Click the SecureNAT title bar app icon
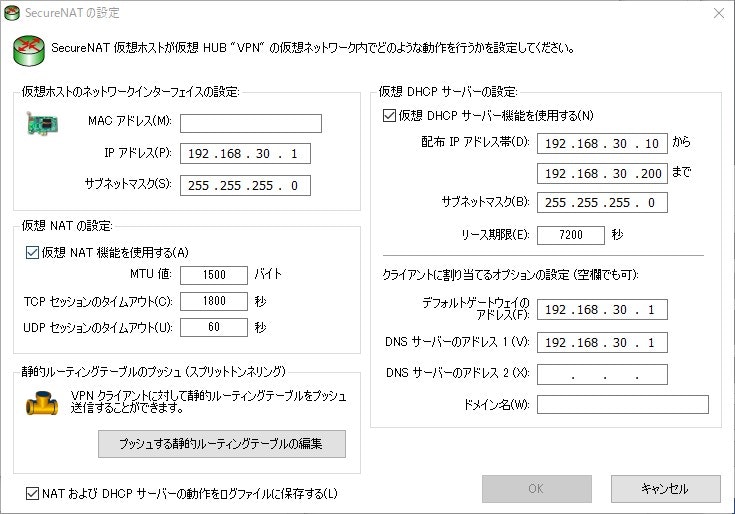 click(11, 13)
